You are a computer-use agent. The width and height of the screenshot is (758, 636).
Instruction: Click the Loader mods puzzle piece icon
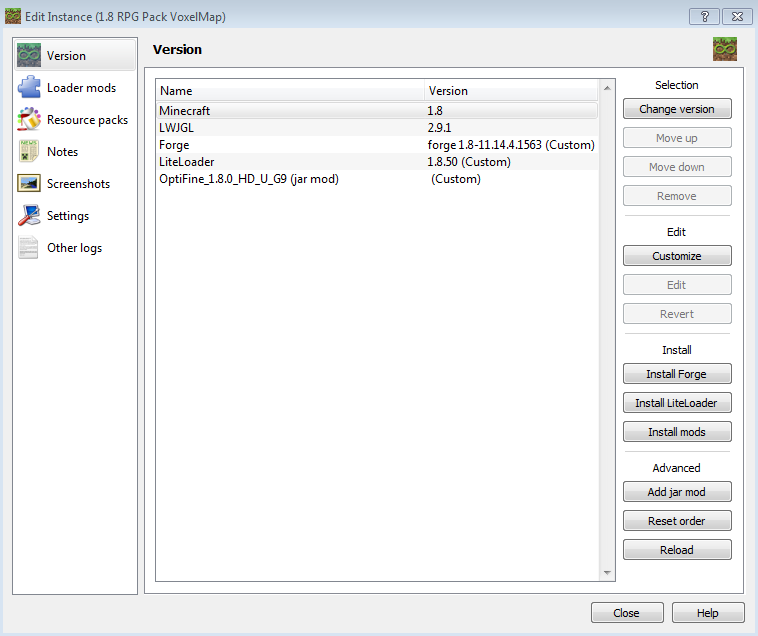click(x=29, y=88)
